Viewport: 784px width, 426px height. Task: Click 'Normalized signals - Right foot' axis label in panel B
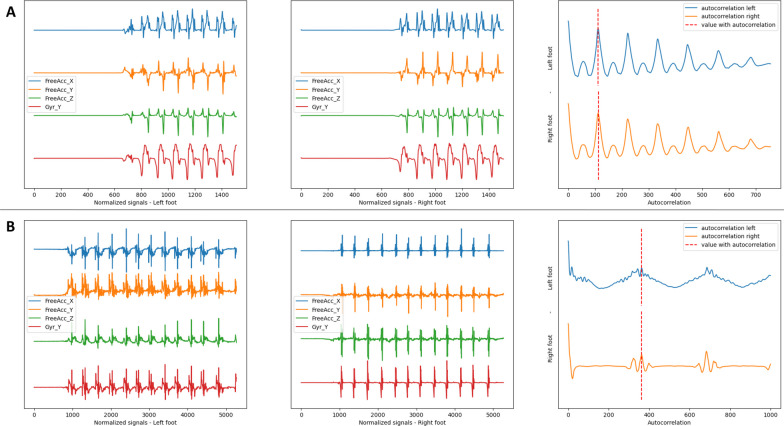pos(402,422)
